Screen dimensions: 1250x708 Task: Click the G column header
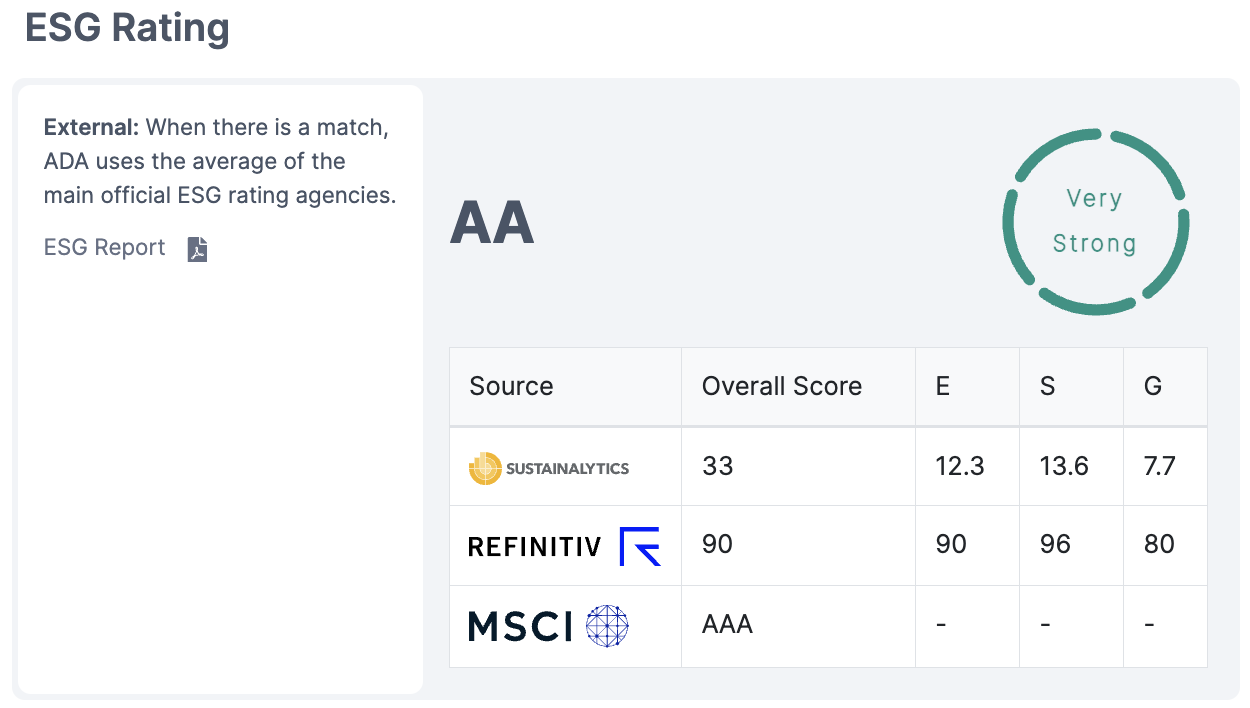click(x=1153, y=387)
